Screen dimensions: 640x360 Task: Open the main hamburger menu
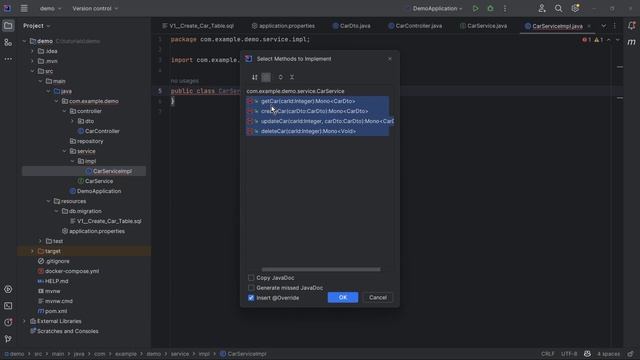point(24,8)
